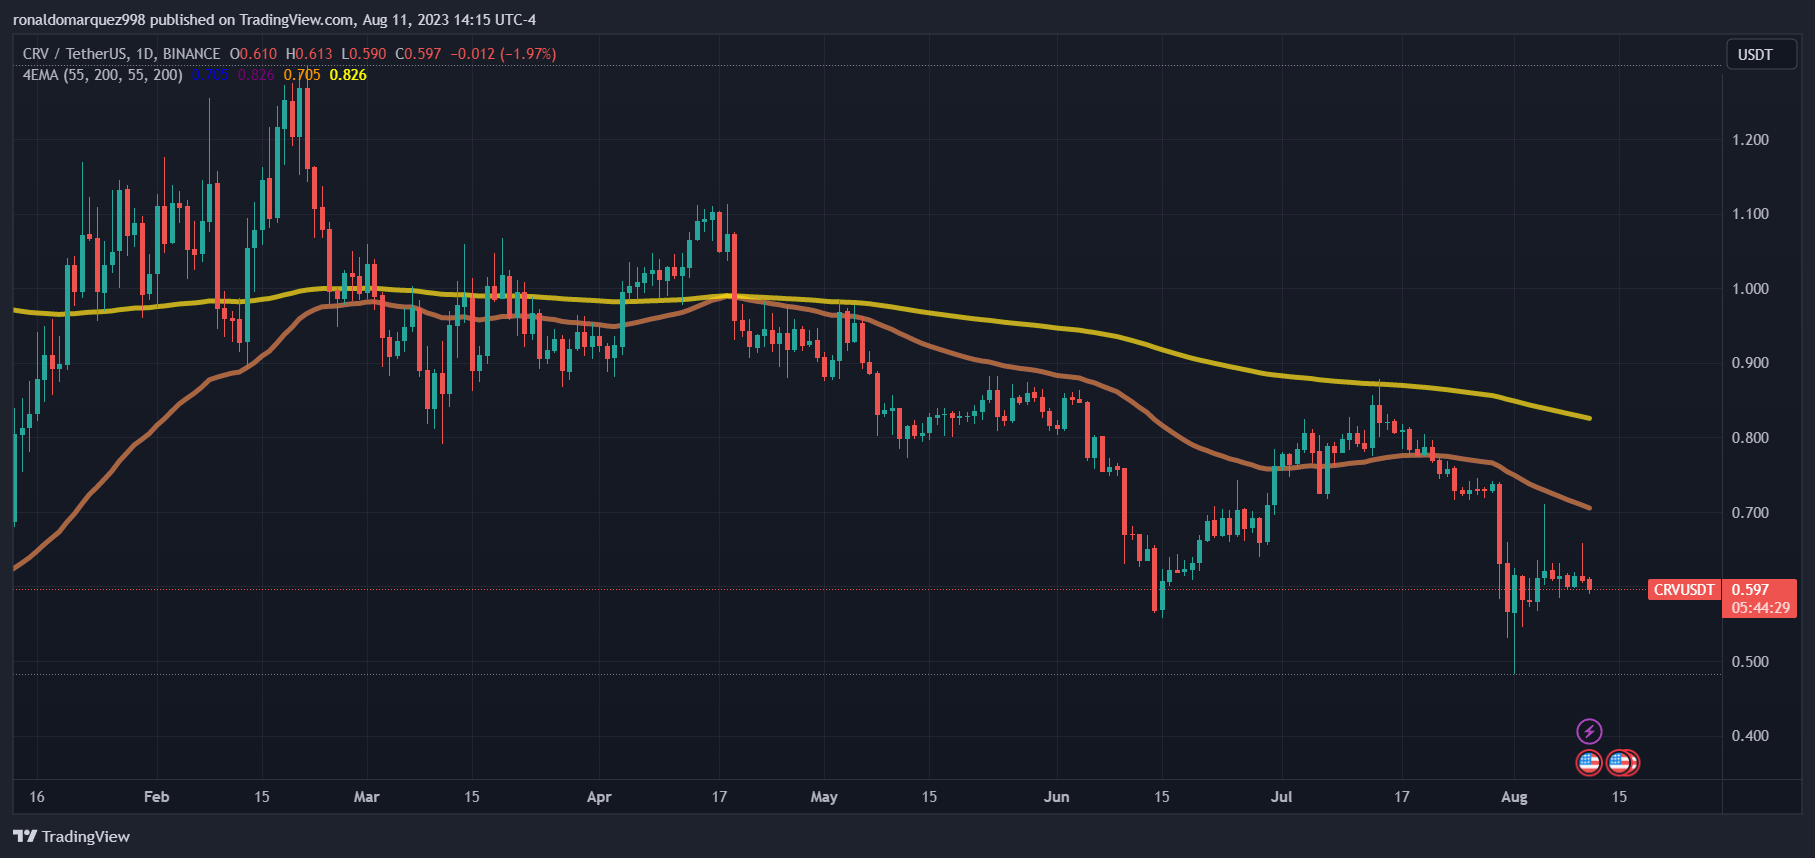The height and width of the screenshot is (858, 1815).
Task: Click the 1.000 price axis label
Action: (x=1750, y=289)
